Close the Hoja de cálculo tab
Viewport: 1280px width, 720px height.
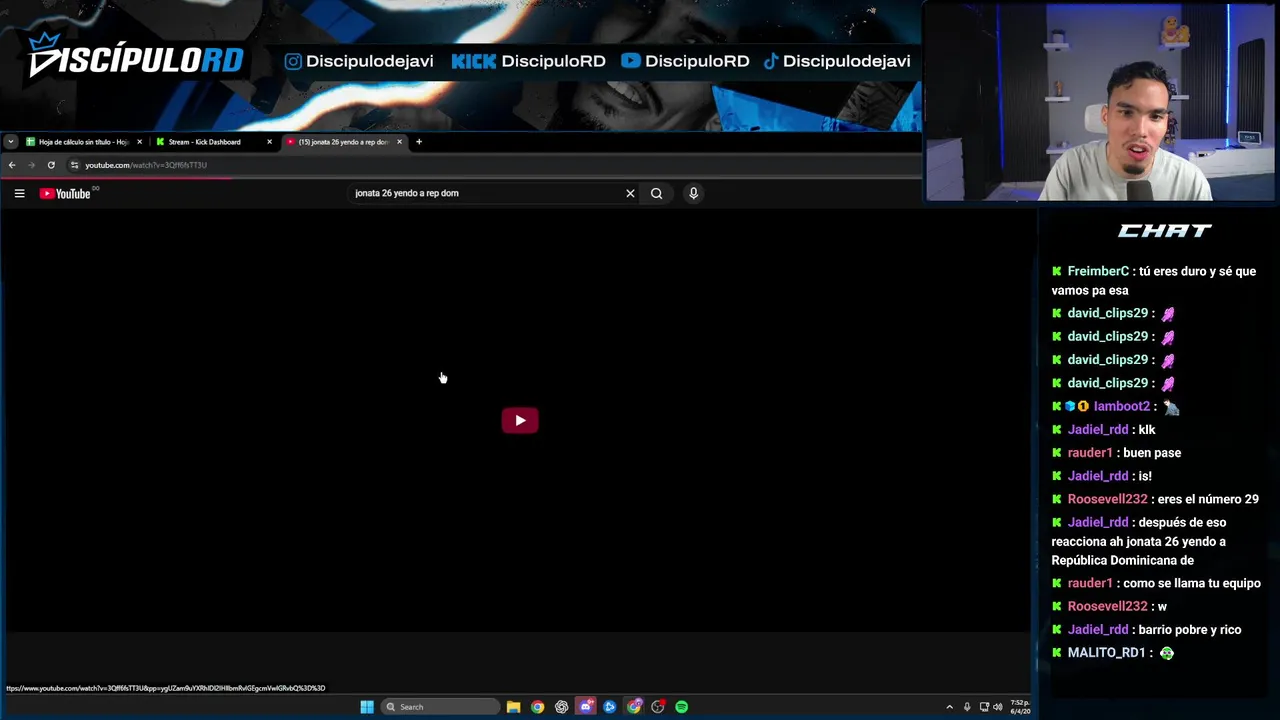(139, 142)
